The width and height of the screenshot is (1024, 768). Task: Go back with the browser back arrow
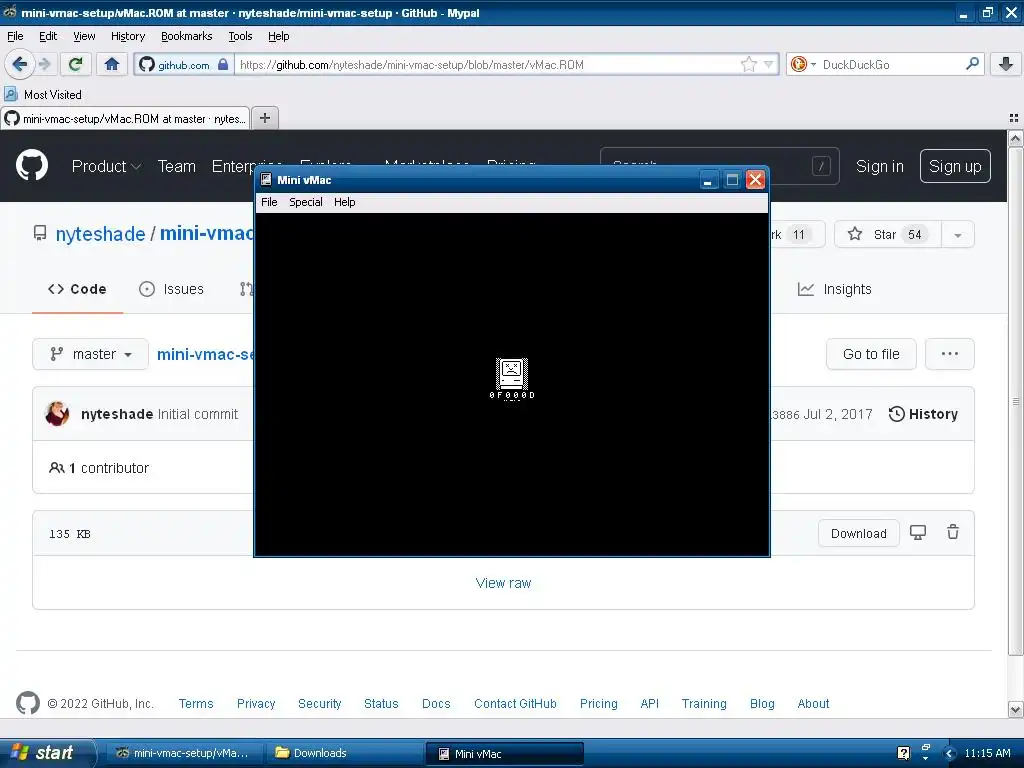(x=19, y=64)
